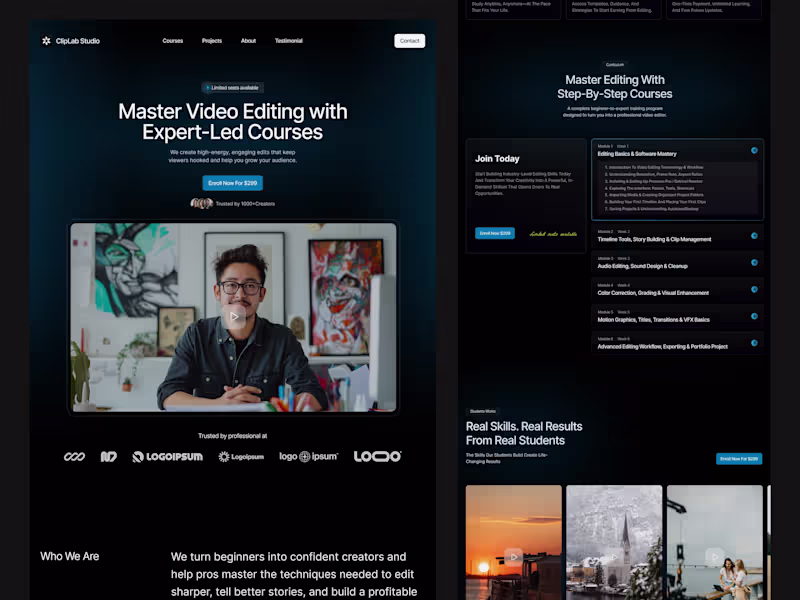Click the creator avatars next to Trusted by 1000+
This screenshot has height=600, width=800.
coord(202,204)
